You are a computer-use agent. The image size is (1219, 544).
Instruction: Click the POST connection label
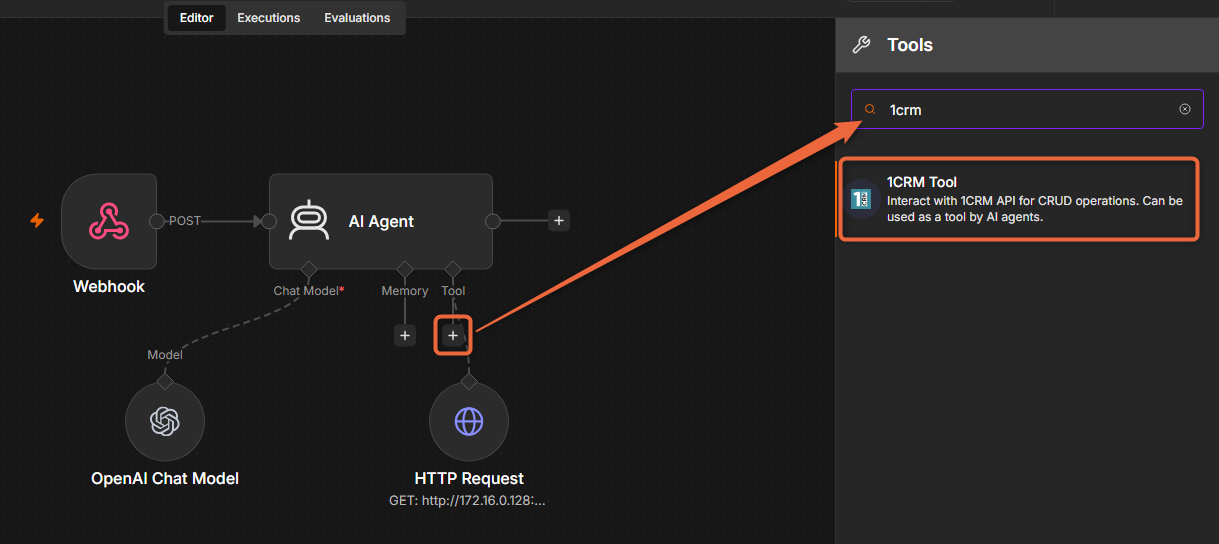[185, 221]
